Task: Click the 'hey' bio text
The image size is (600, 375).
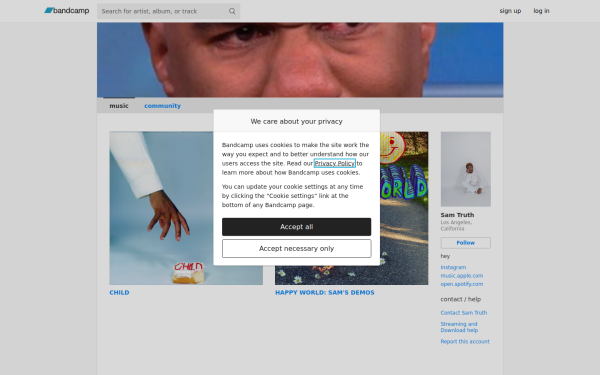Action: point(445,256)
